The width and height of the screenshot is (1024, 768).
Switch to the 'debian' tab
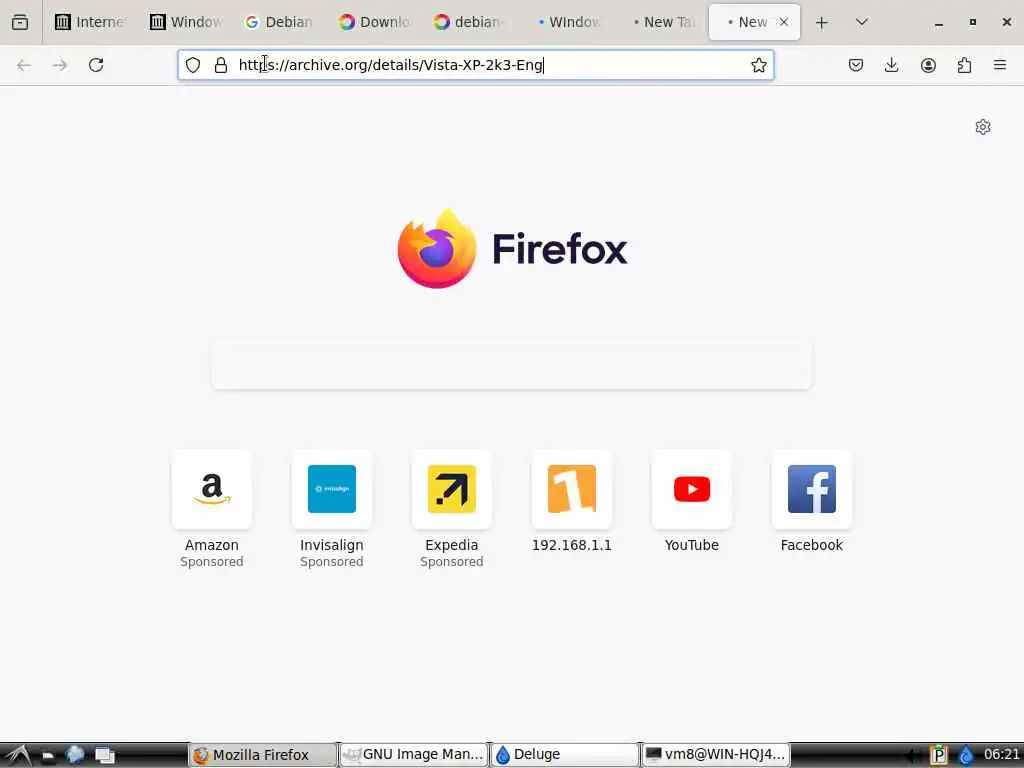point(469,22)
